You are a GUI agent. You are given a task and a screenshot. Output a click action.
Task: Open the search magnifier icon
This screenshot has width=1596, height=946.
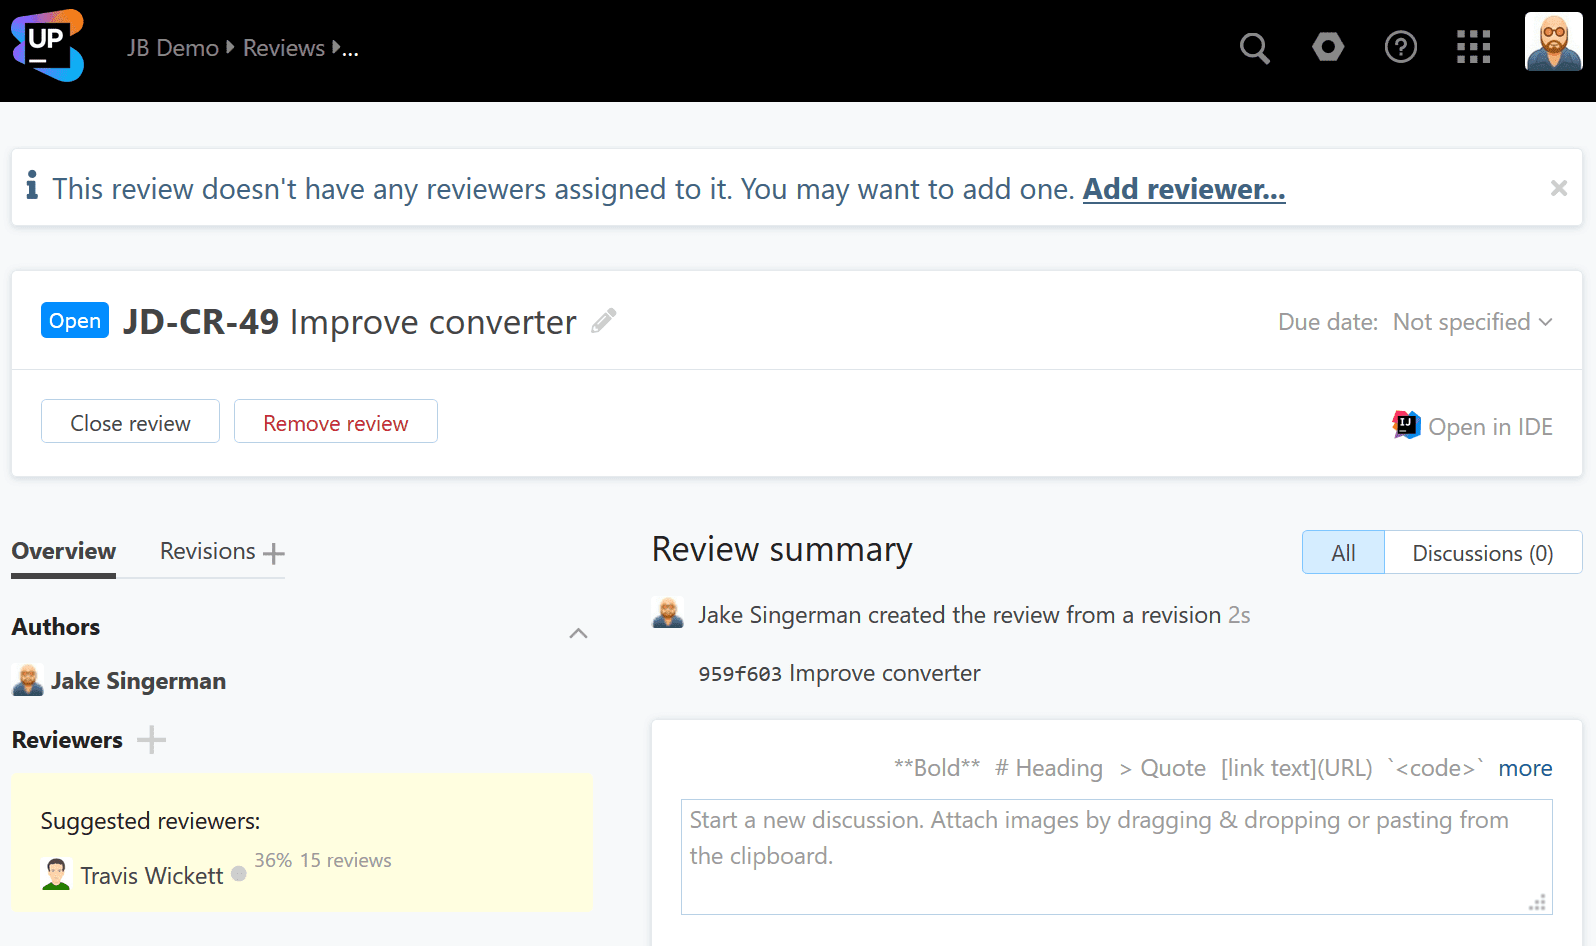1254,48
